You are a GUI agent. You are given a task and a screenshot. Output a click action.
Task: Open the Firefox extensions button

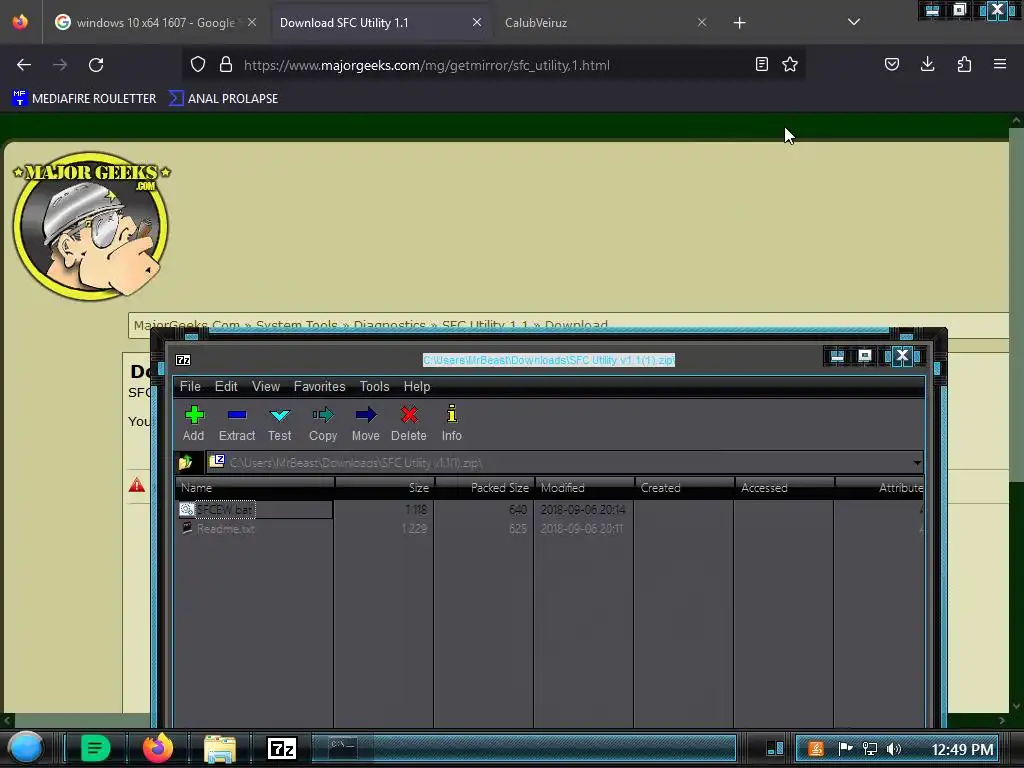click(x=964, y=64)
